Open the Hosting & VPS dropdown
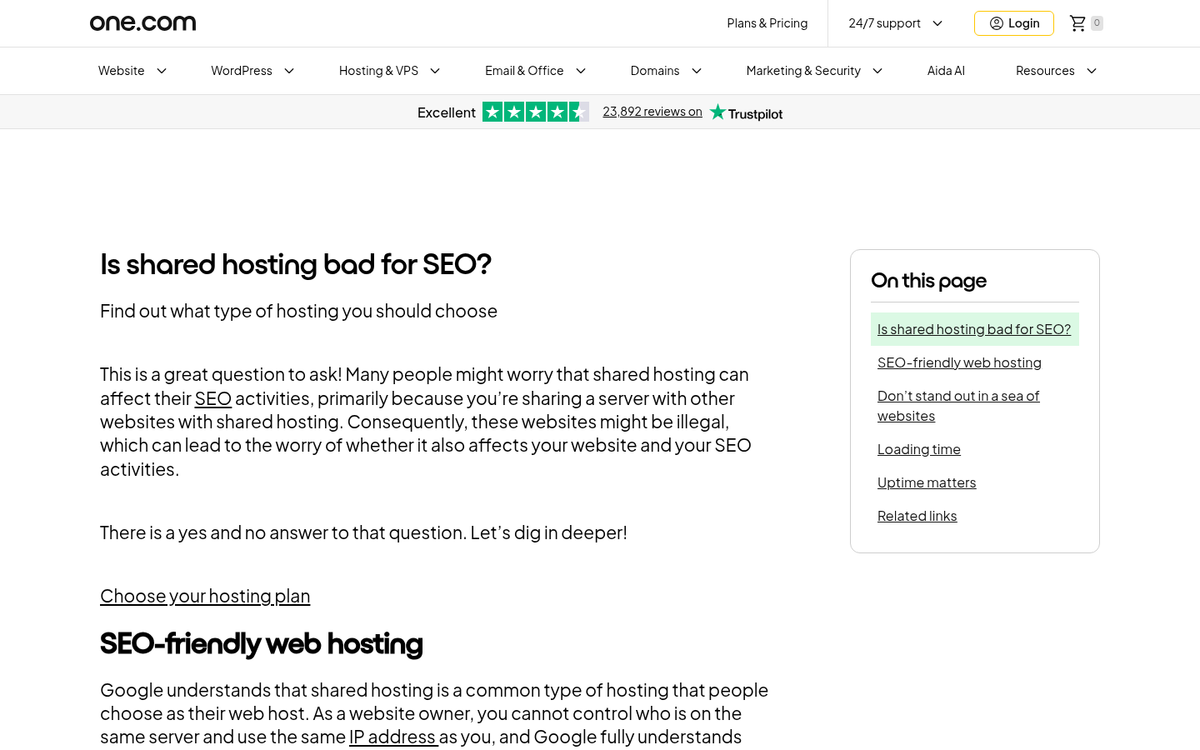 click(380, 70)
